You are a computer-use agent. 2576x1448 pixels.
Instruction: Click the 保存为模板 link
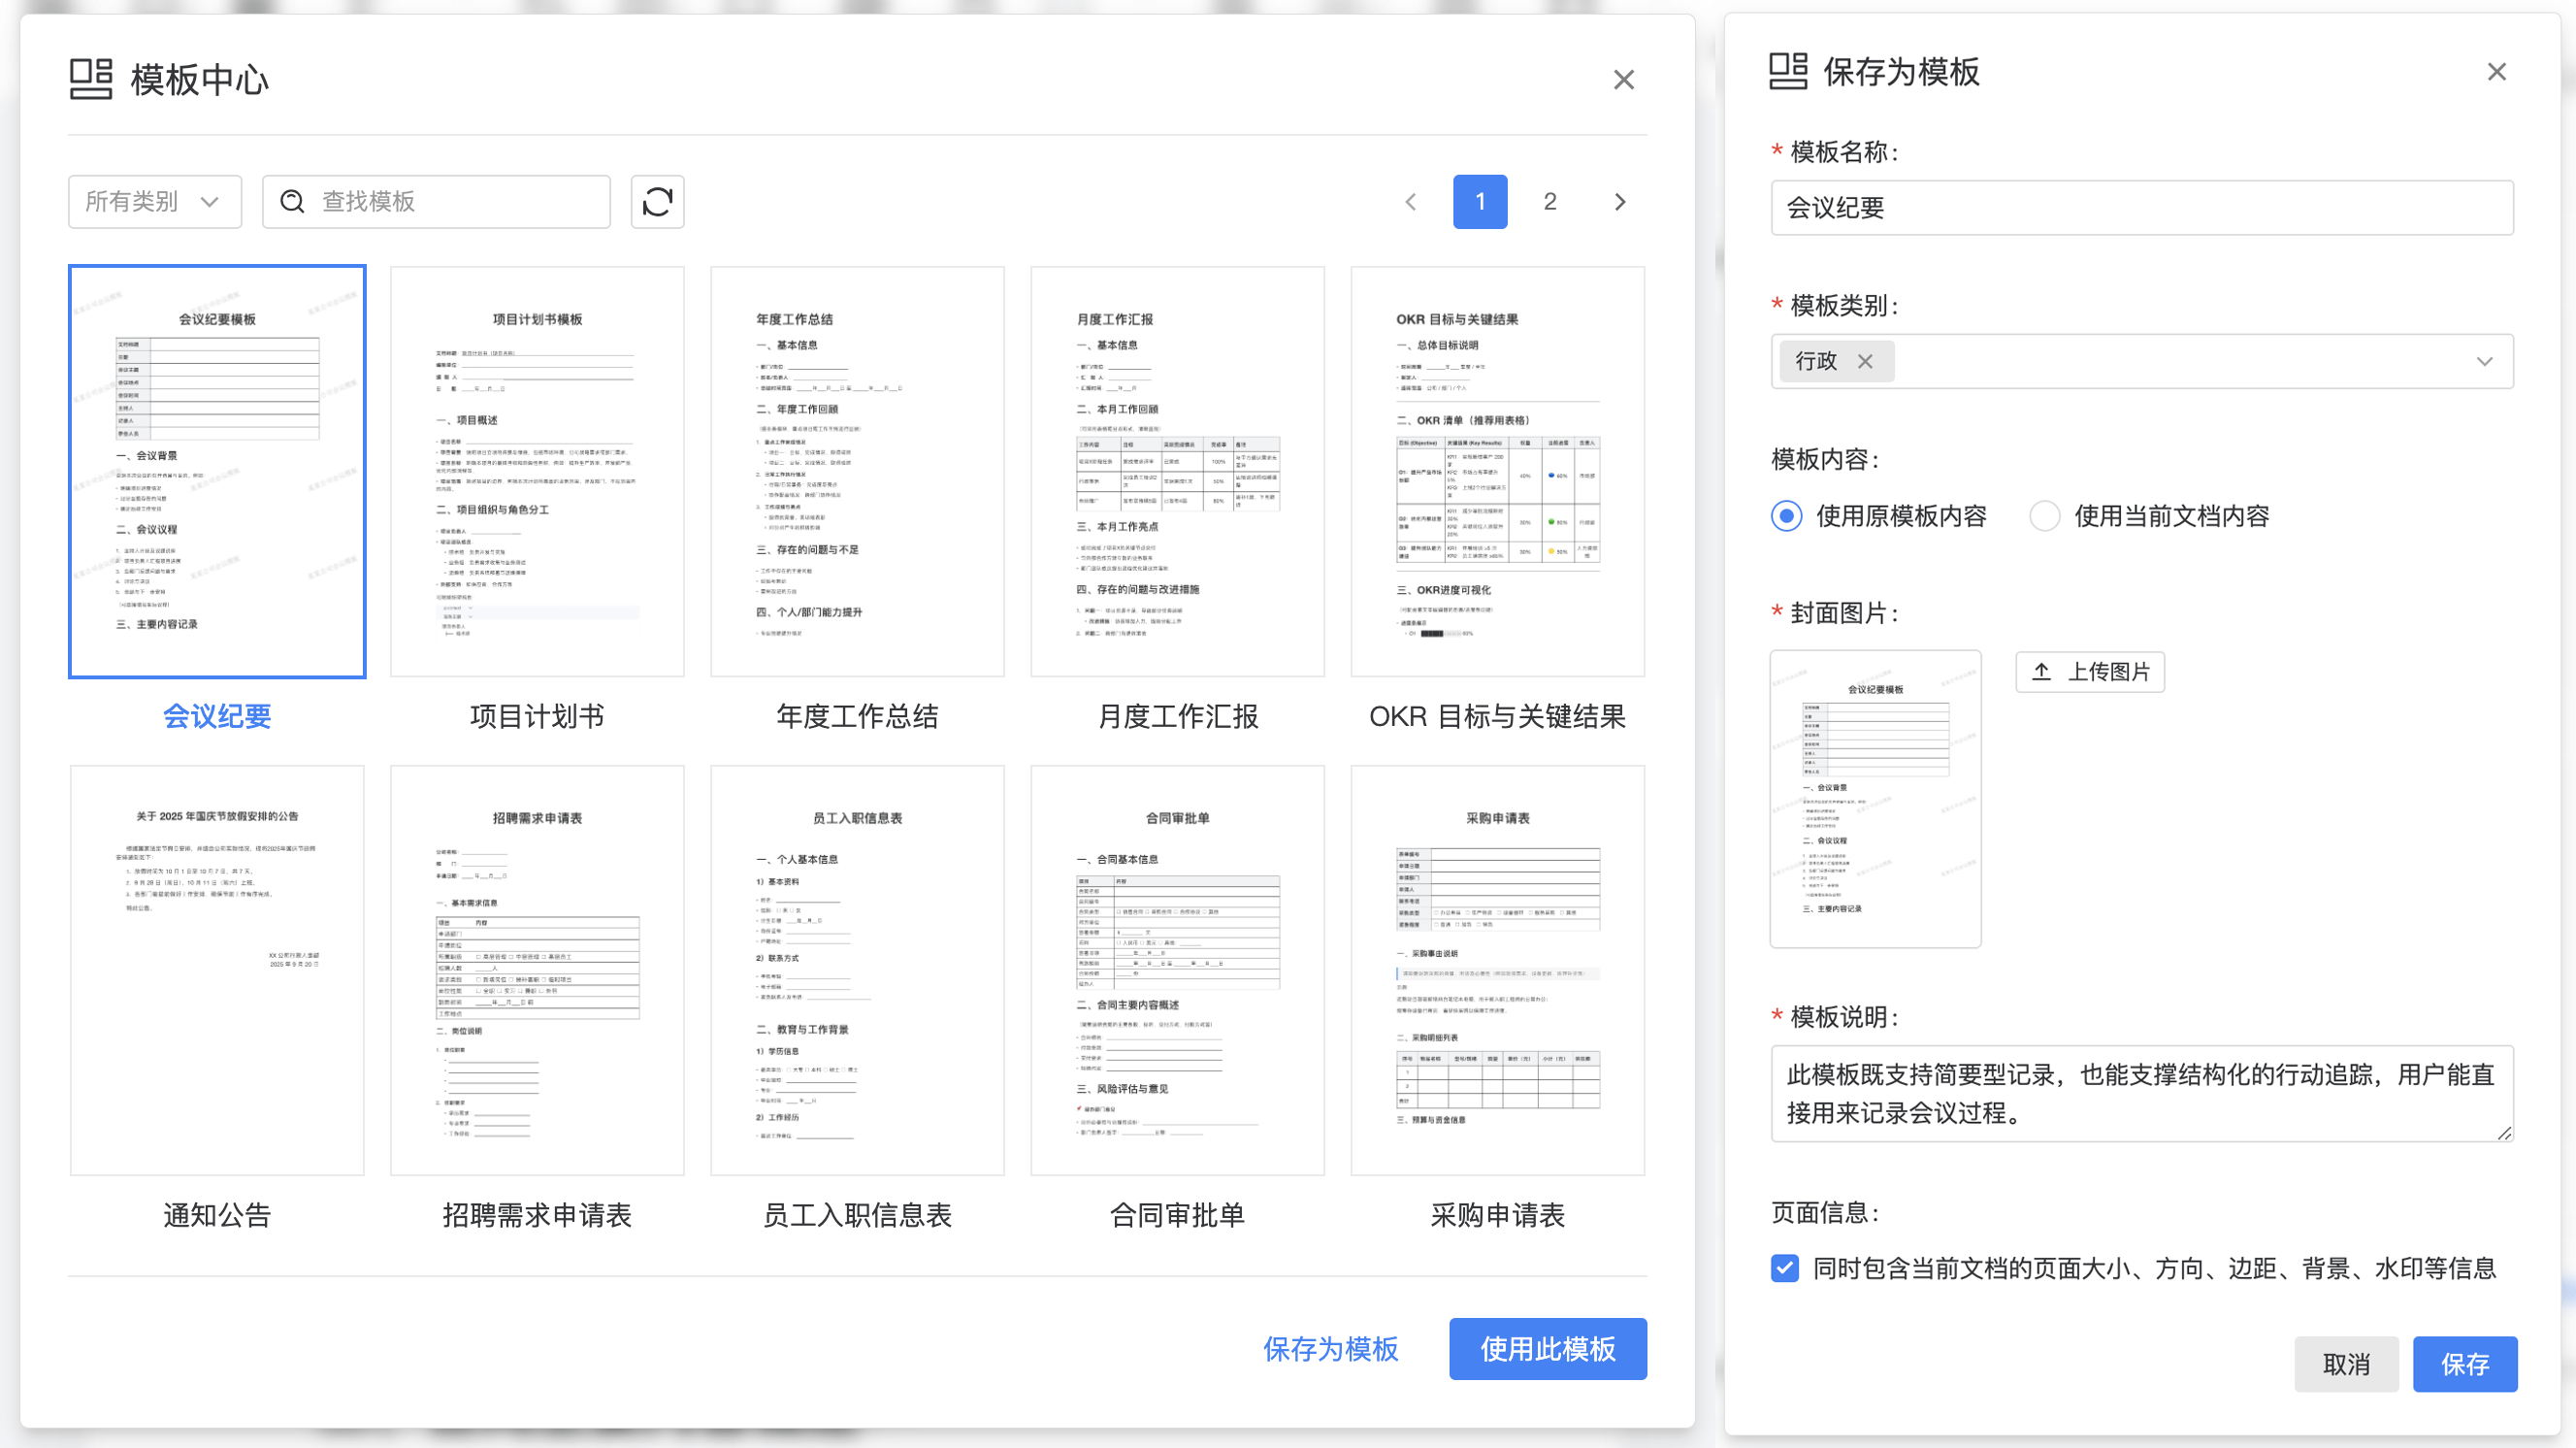coord(1330,1349)
